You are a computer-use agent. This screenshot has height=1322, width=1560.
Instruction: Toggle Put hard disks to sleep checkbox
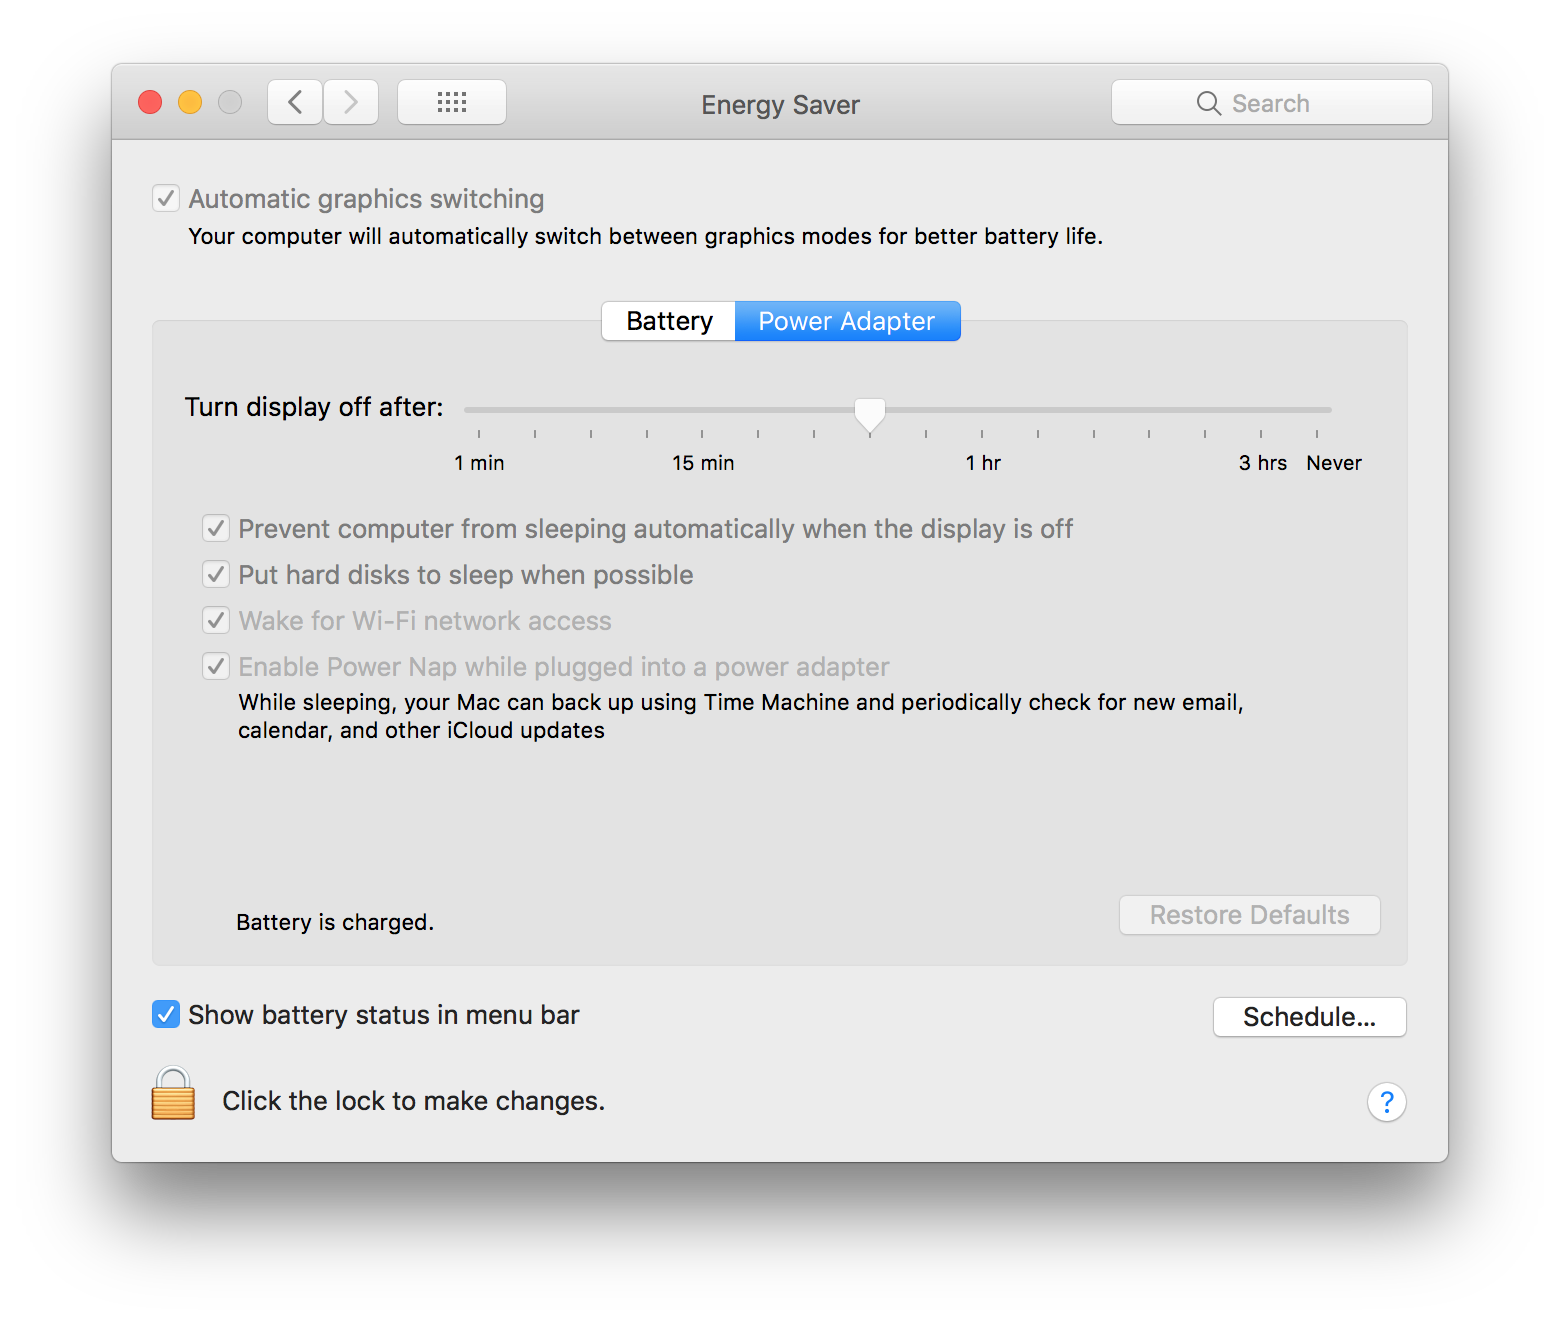click(x=216, y=574)
